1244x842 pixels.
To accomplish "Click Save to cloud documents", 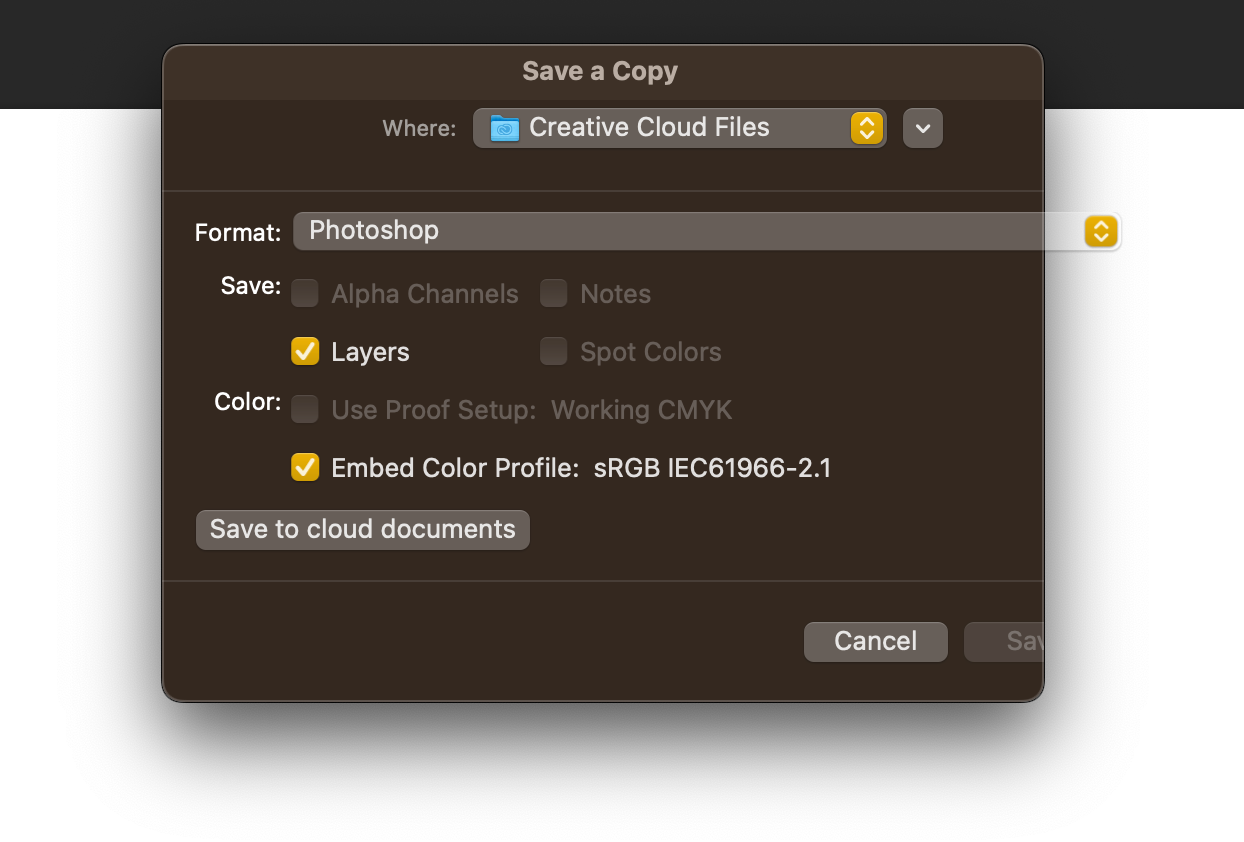I will (362, 529).
